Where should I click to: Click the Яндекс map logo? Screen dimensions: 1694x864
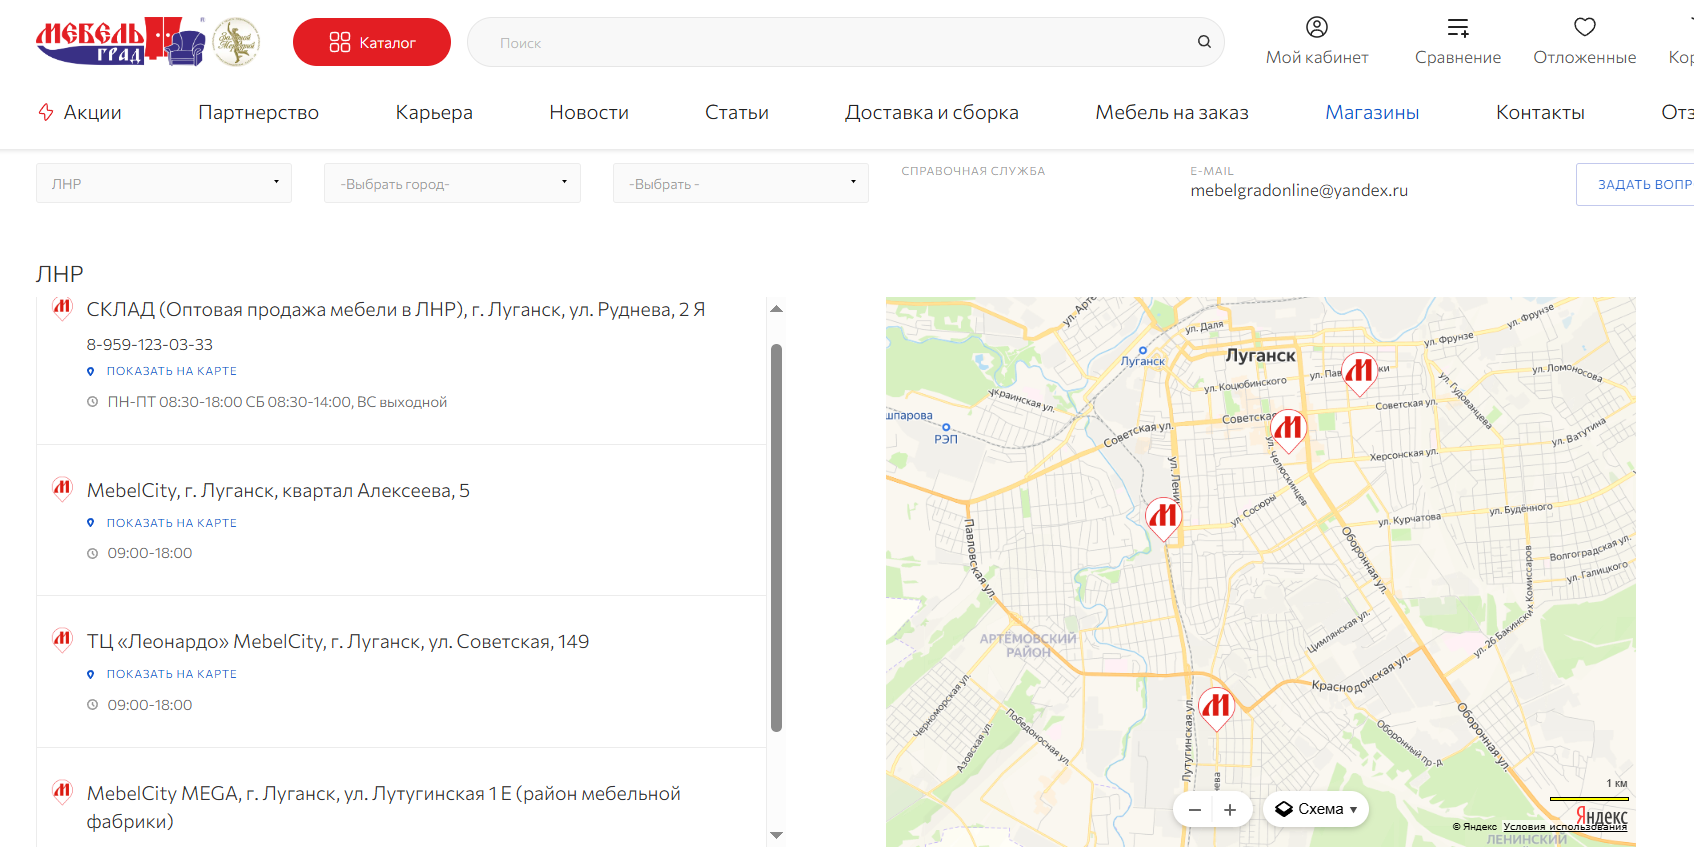(1602, 816)
